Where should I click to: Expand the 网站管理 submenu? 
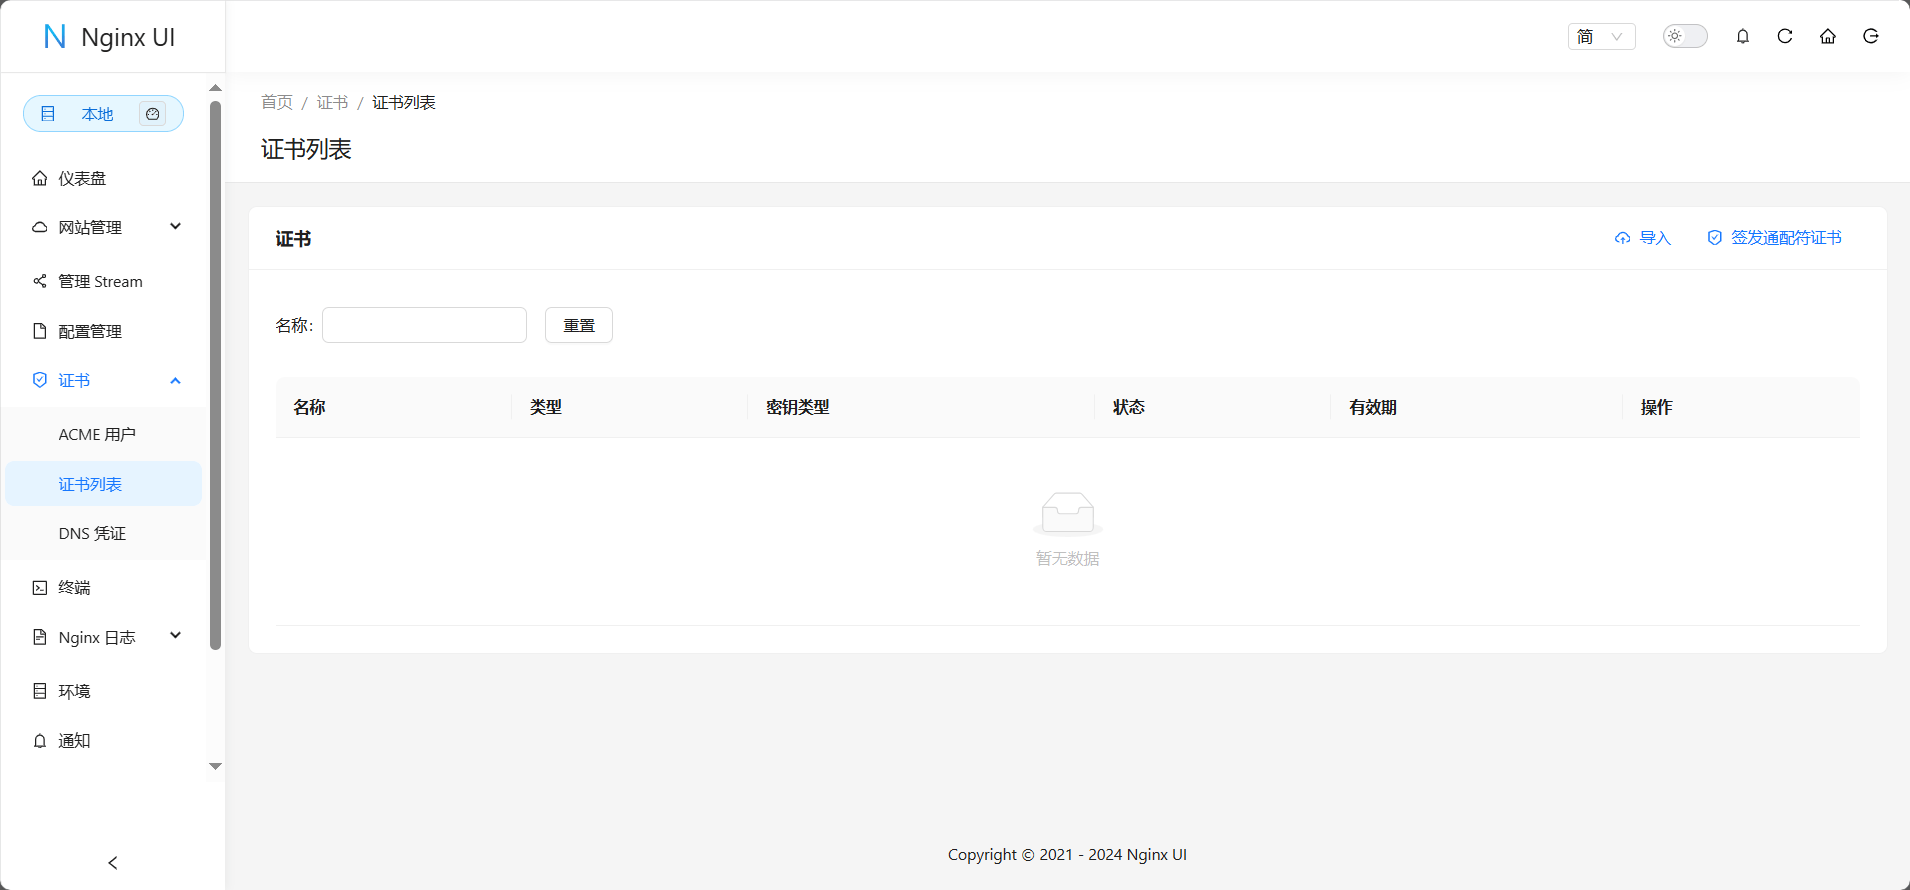[x=105, y=228]
